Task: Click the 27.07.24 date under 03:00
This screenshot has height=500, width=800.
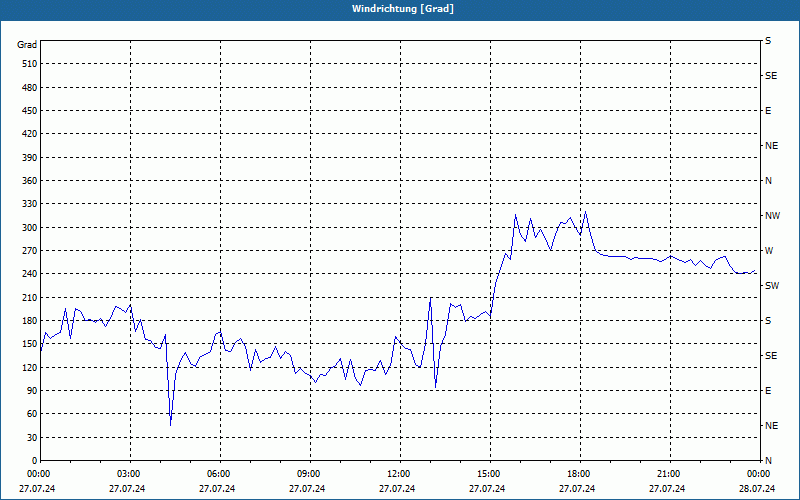Action: click(x=127, y=489)
